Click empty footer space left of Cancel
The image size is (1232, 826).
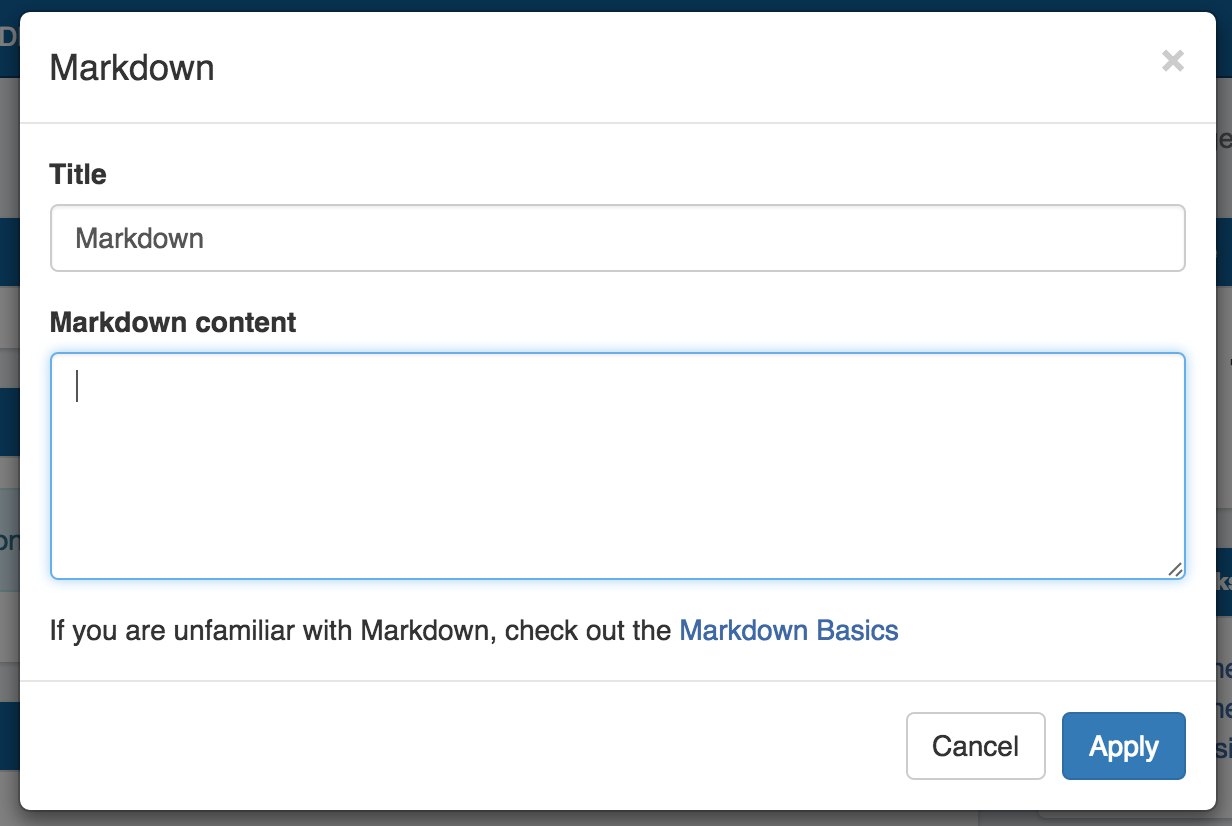point(450,746)
